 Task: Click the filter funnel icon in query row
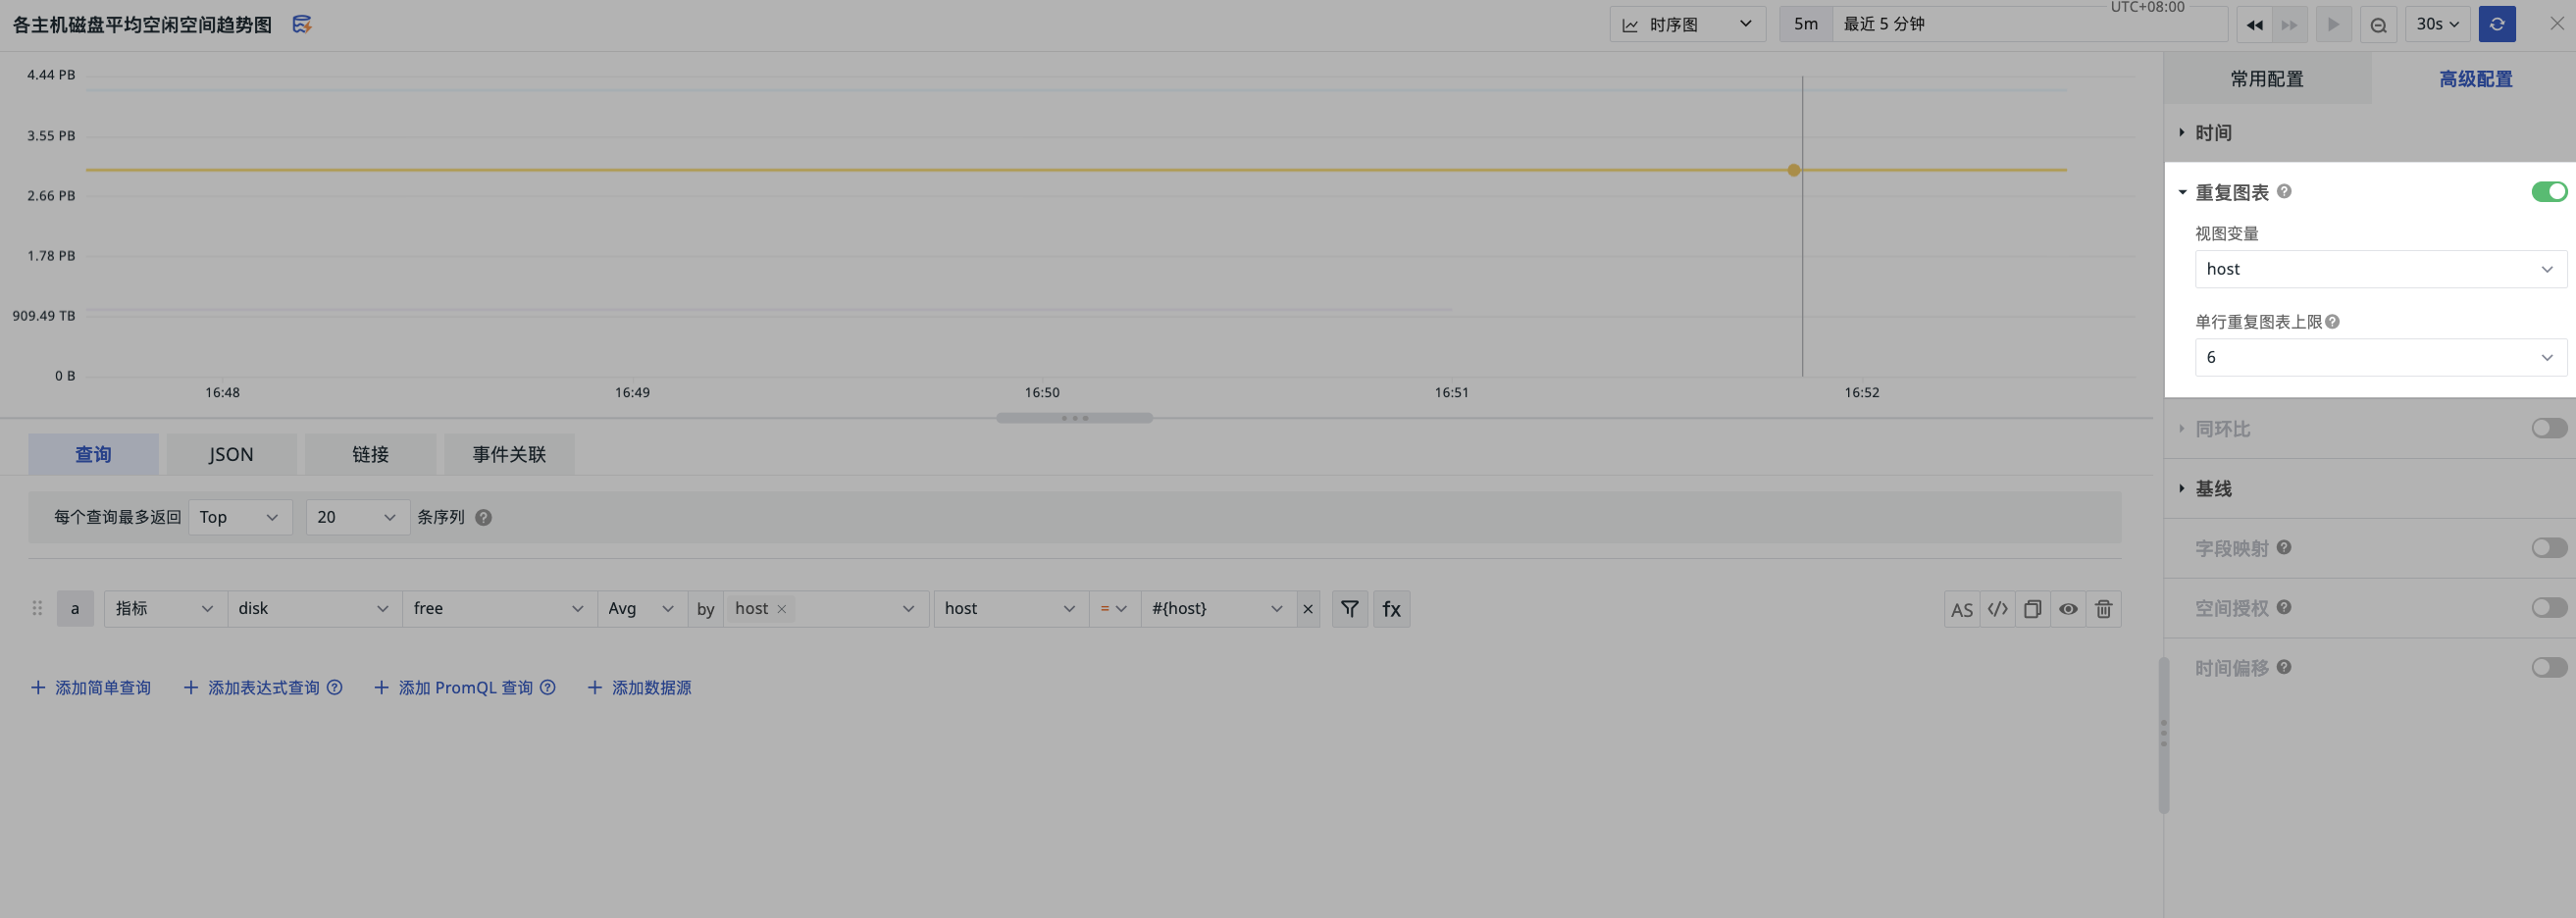pos(1349,608)
